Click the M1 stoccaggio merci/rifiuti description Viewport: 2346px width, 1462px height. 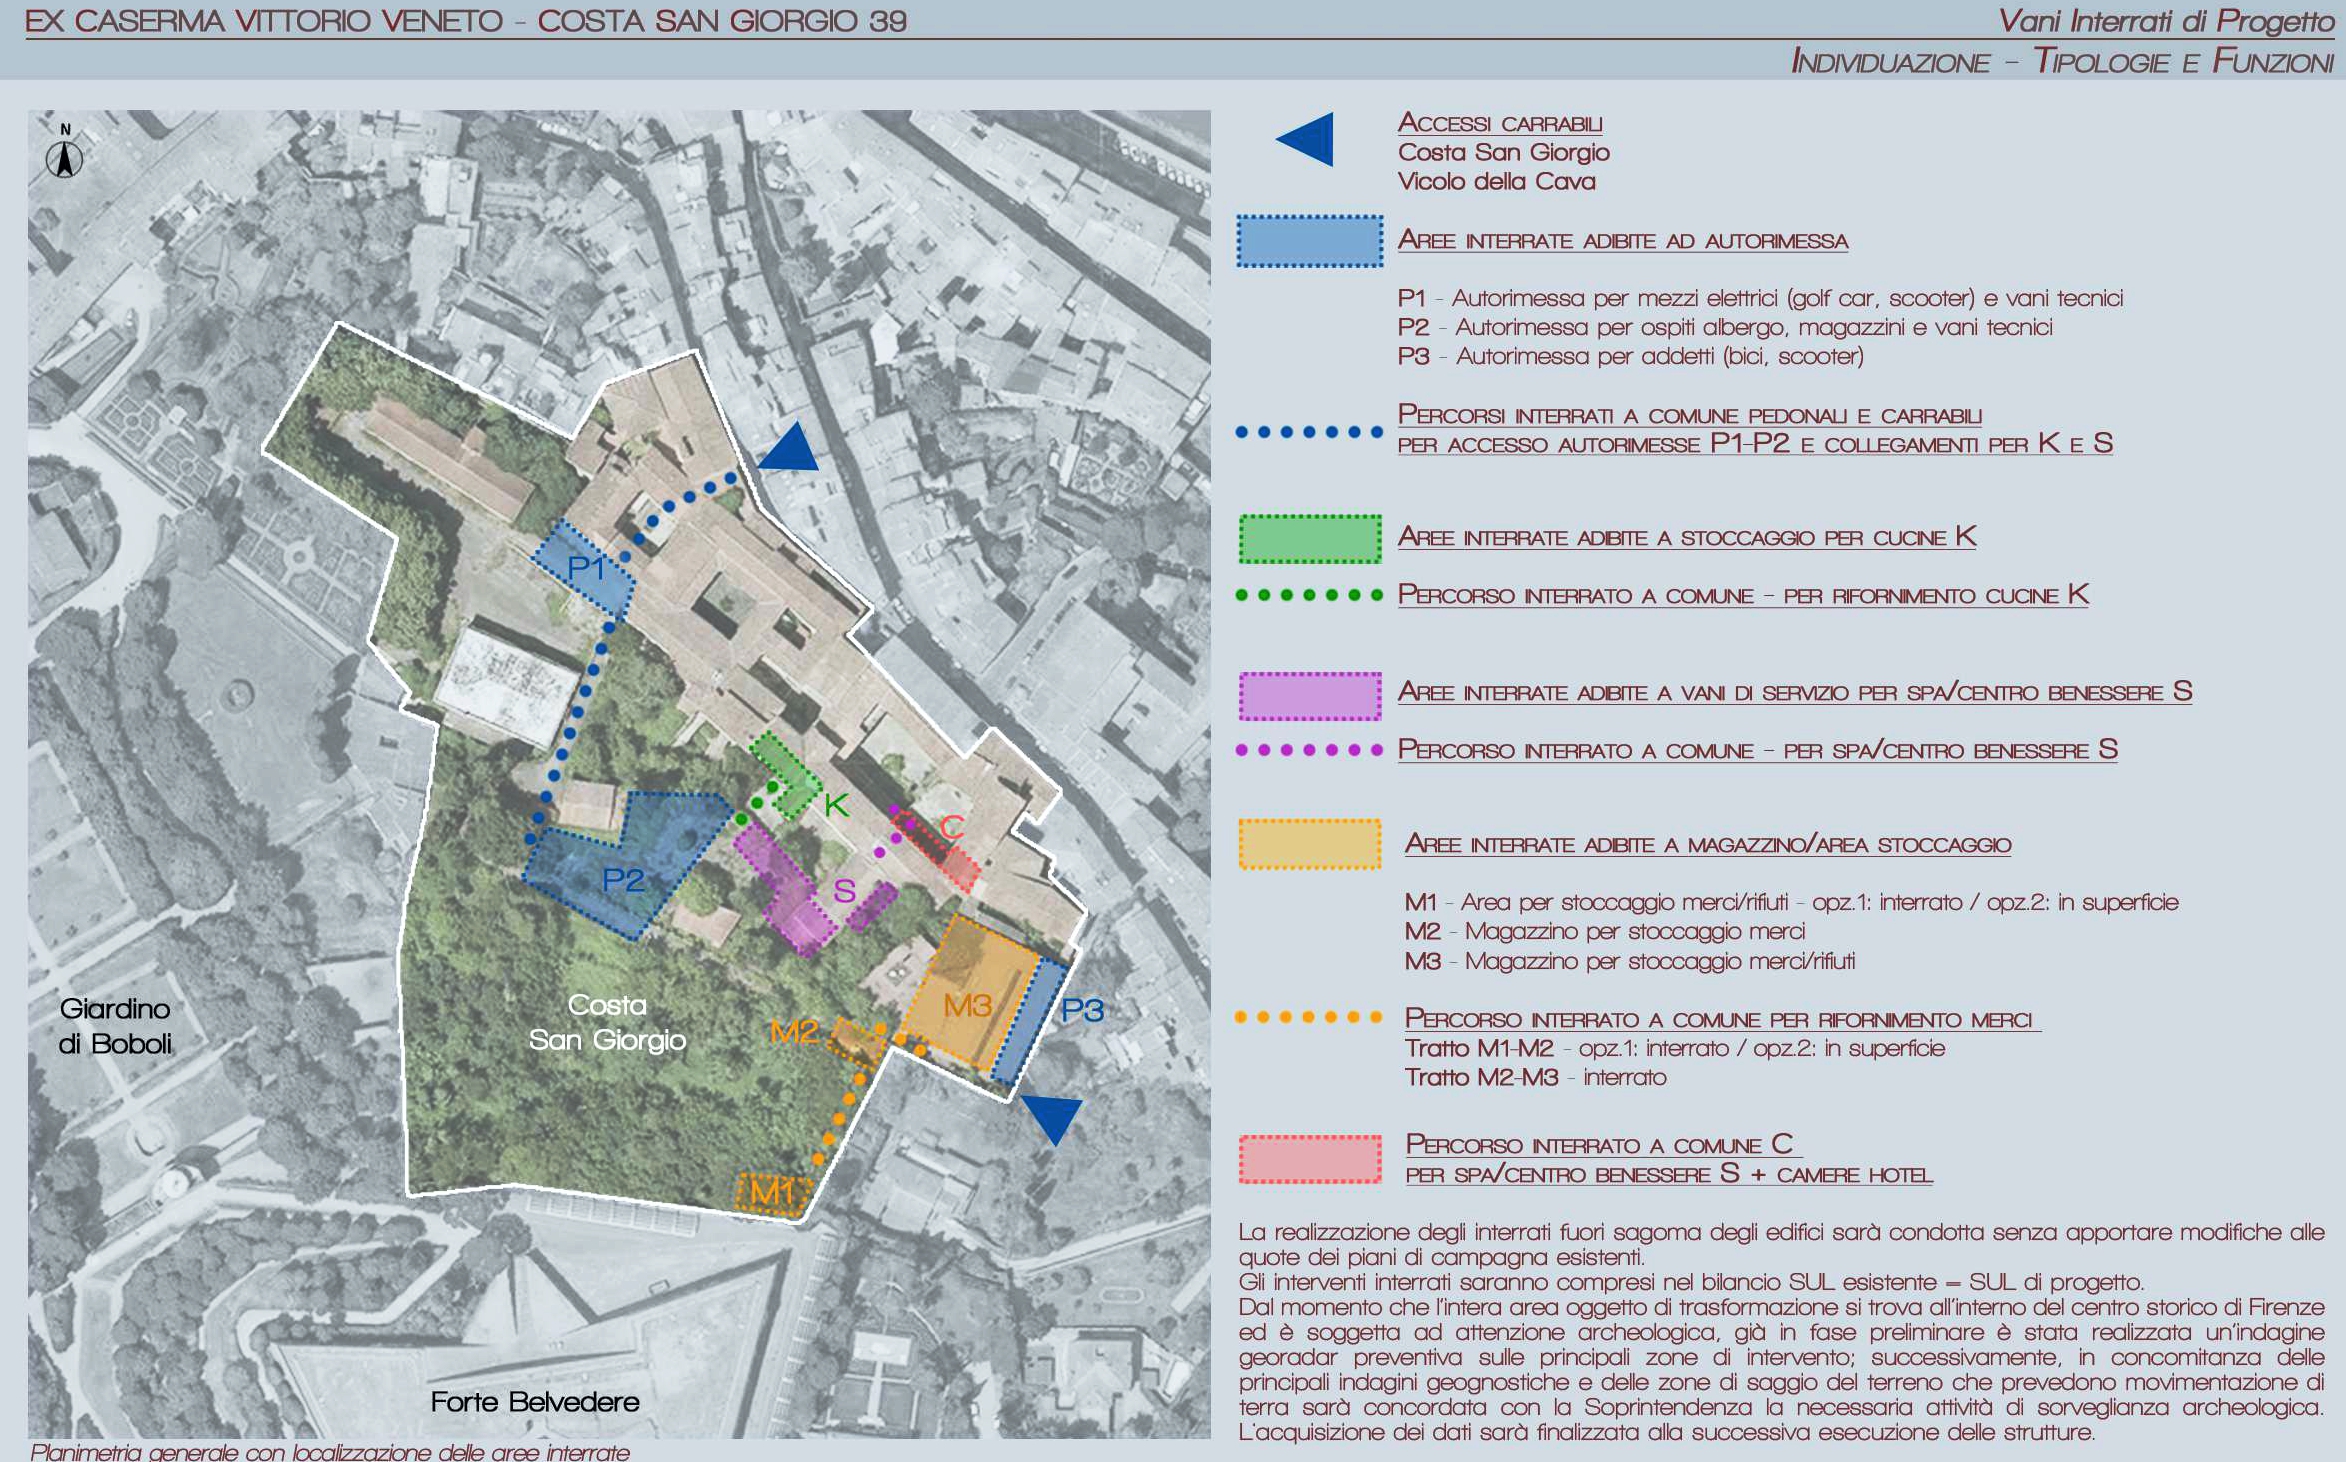point(1792,902)
